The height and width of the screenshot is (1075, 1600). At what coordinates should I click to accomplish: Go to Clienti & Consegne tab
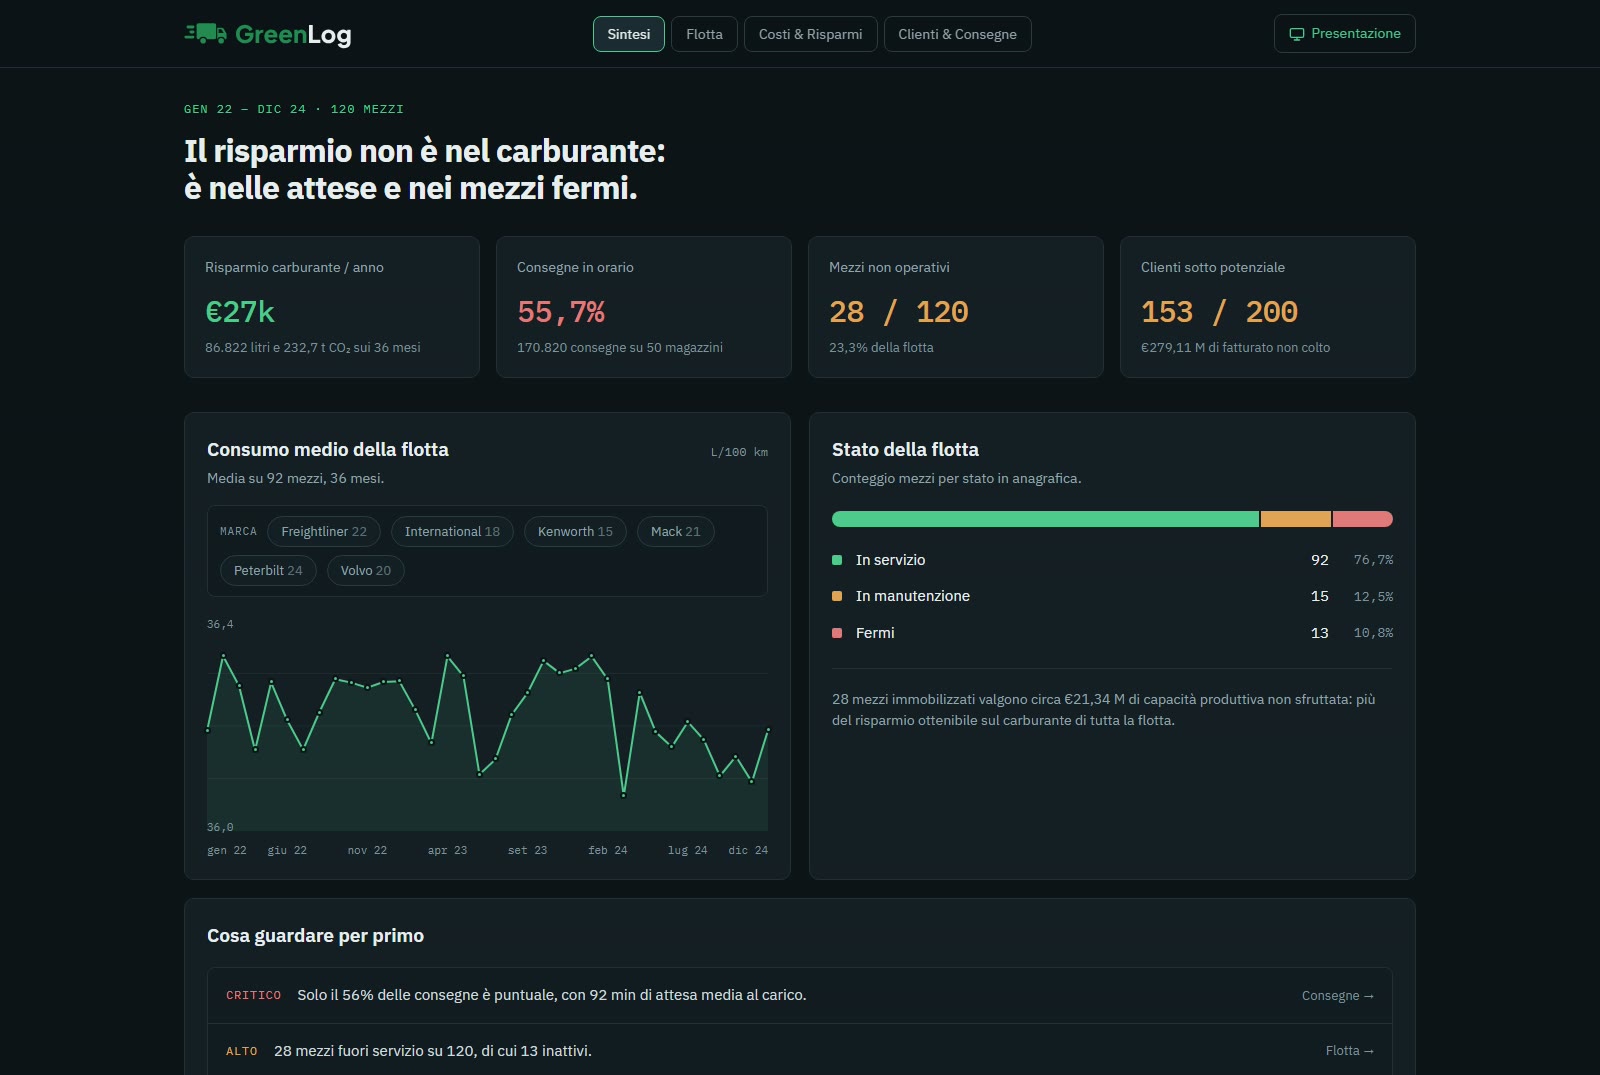pos(957,34)
